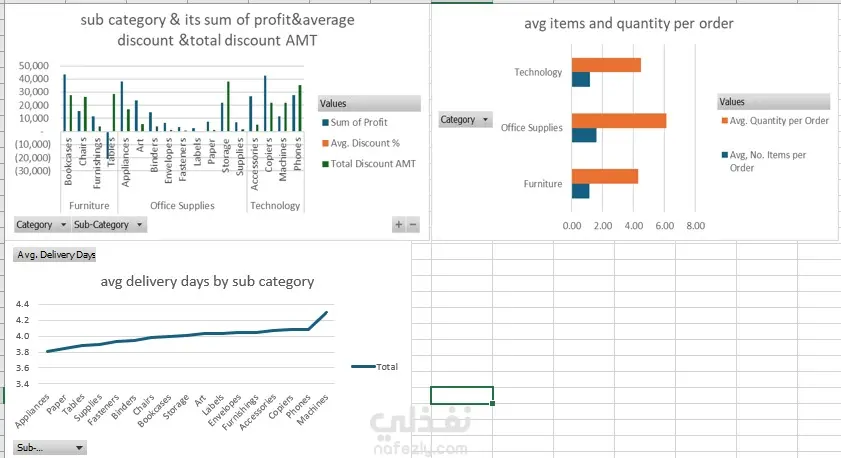Click the Machines point on the delivery line
Screen dimensions: 841x458
click(326, 313)
